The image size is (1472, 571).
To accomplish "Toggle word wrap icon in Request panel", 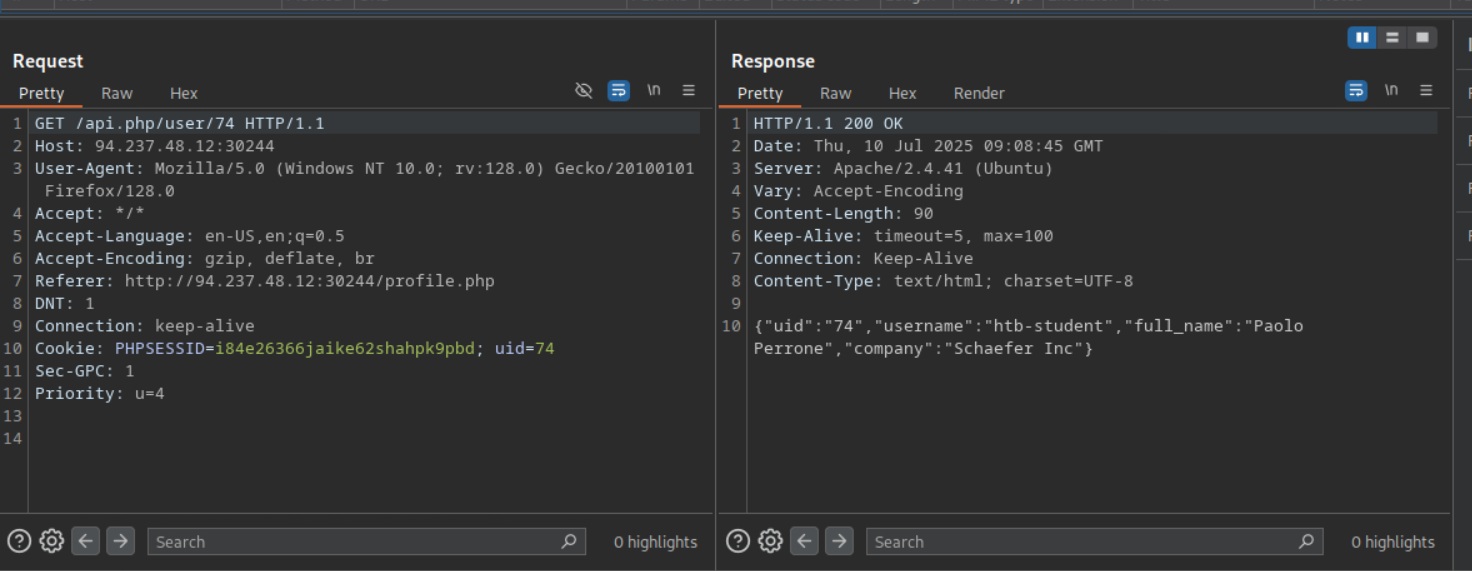I will coord(619,91).
